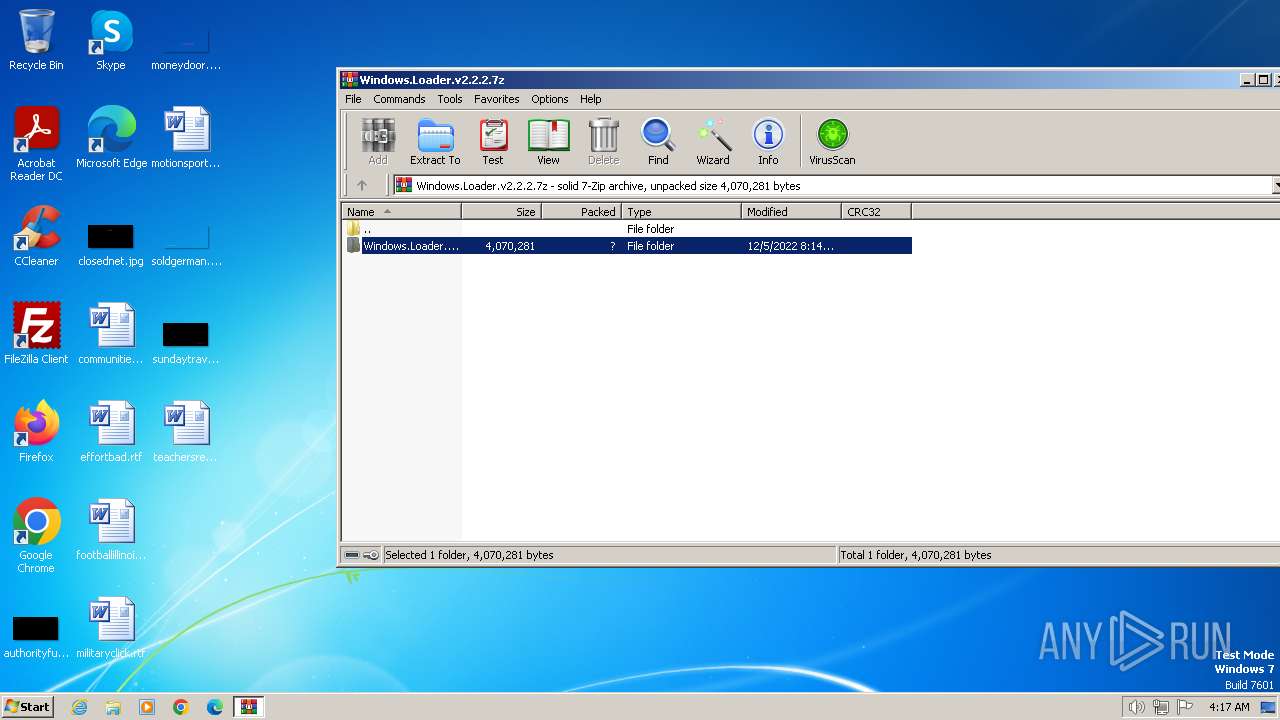
Task: Open the Help menu
Action: (x=591, y=99)
